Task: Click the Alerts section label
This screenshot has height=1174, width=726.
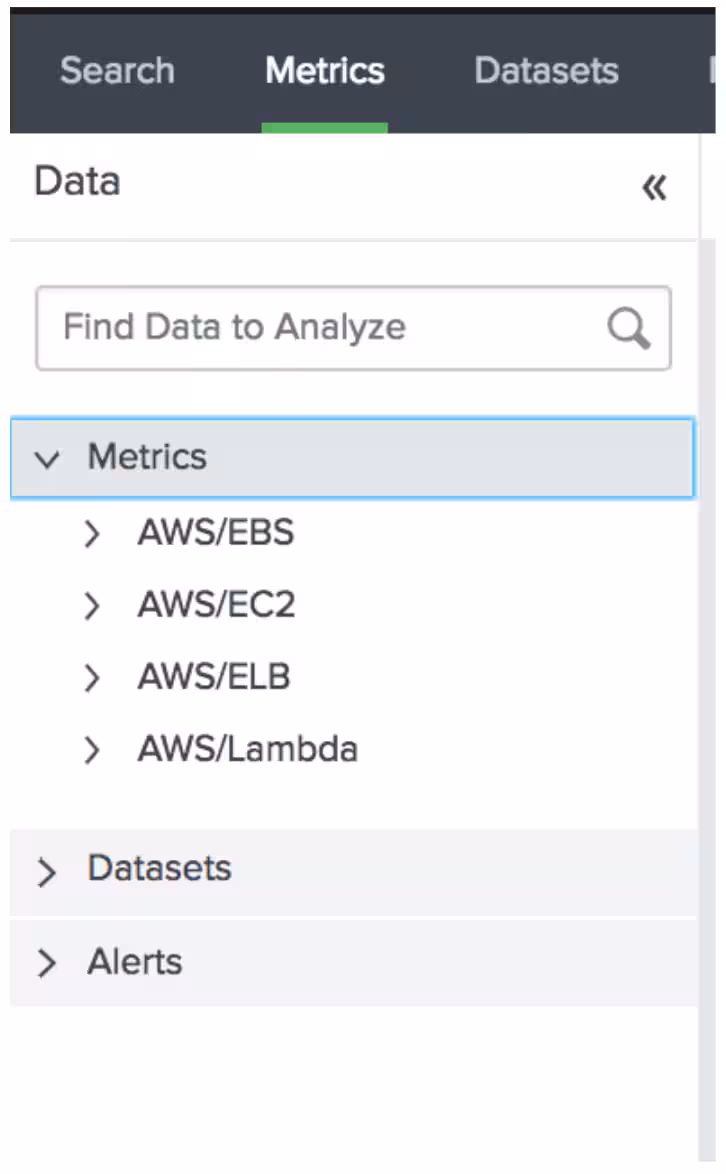Action: [x=135, y=962]
